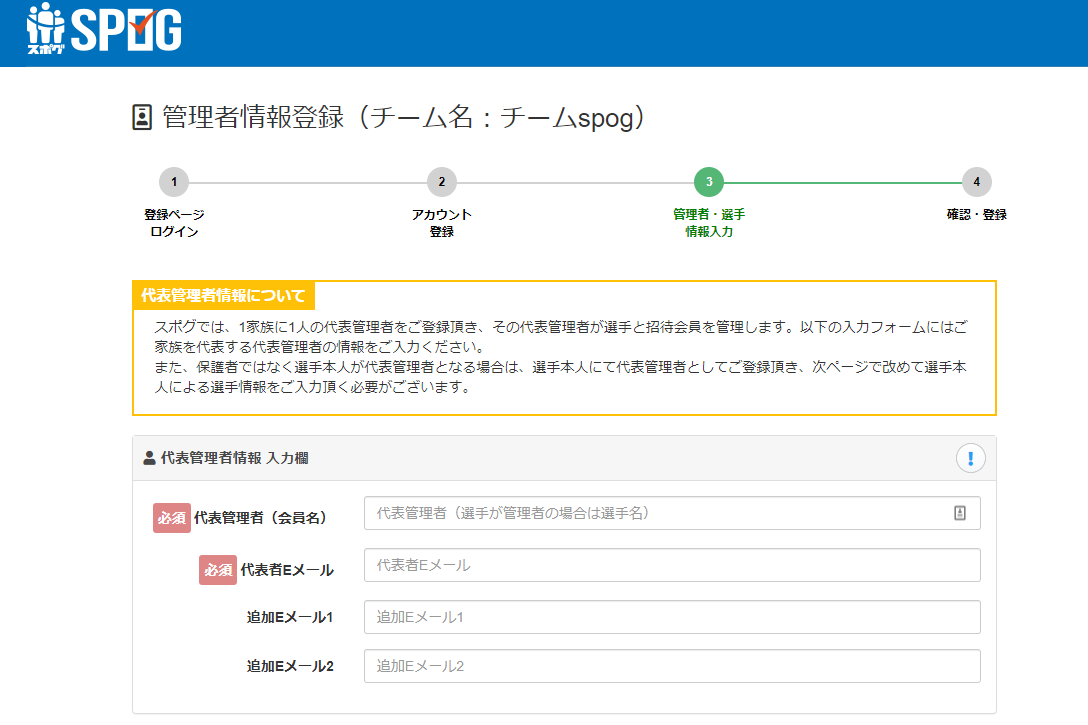Click the ID card icon beside the page heading
Screen dimensions: 1088x725
137,115
